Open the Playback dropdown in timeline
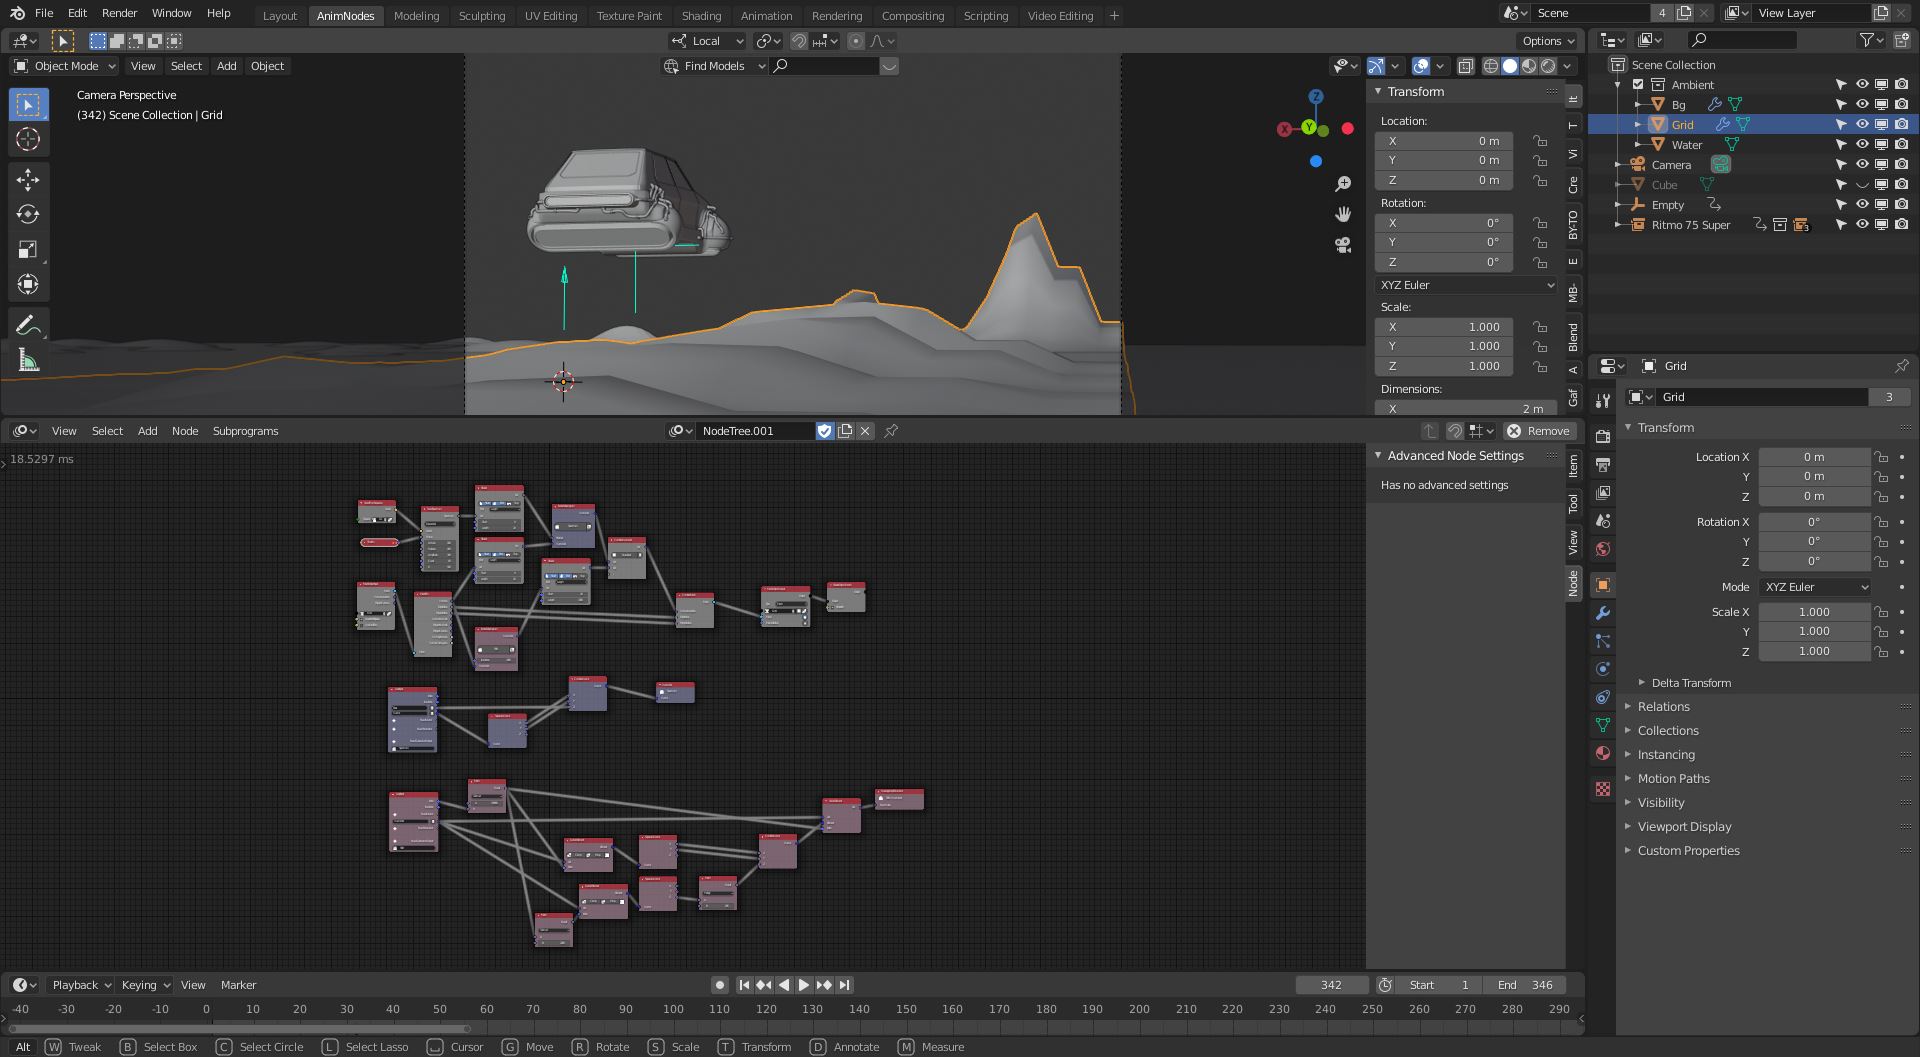Image resolution: width=1920 pixels, height=1057 pixels. (80, 985)
